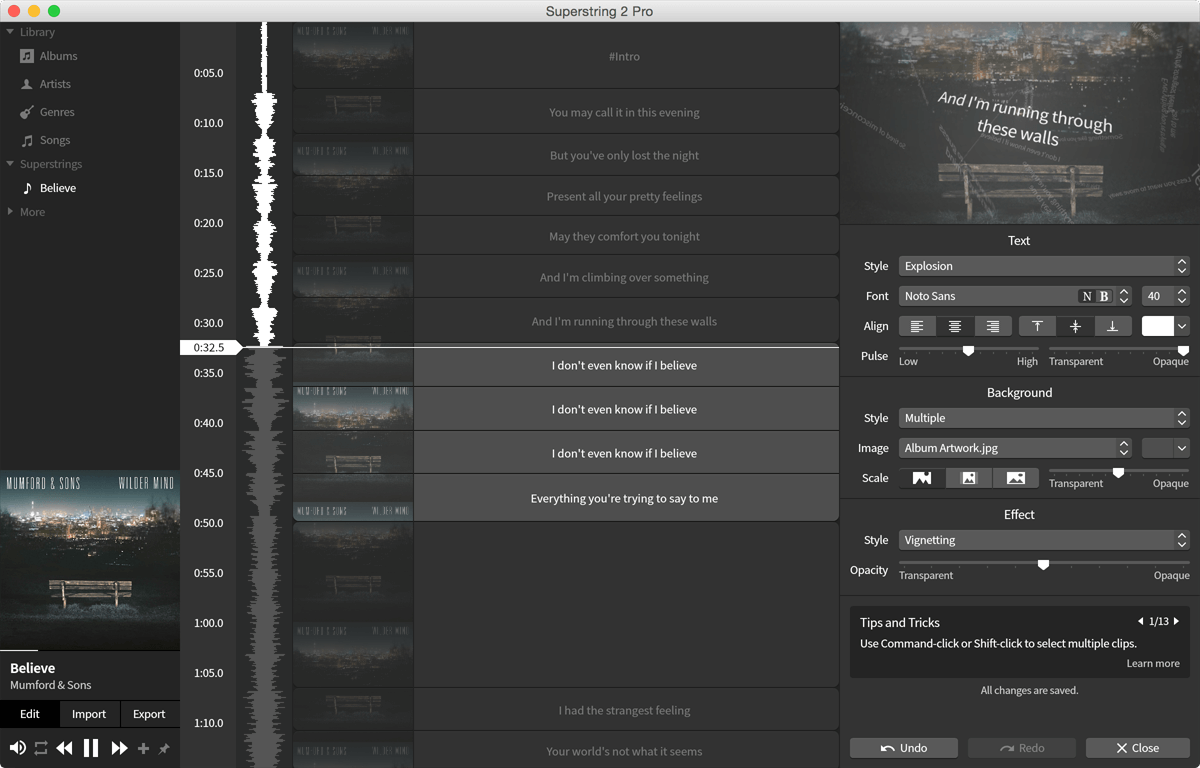This screenshot has height=768, width=1200.
Task: Switch to the Export tab
Action: (149, 714)
